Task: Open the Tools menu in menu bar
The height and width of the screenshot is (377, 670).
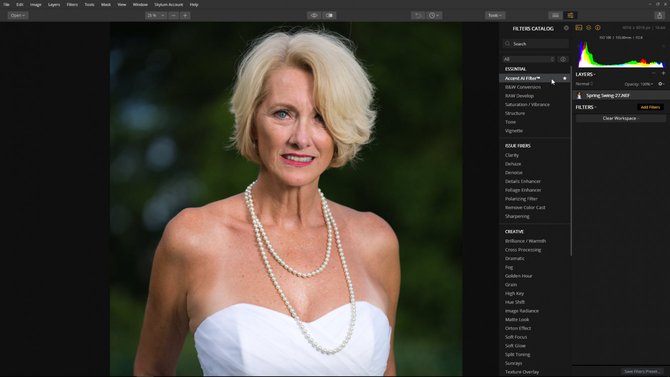Action: click(89, 5)
